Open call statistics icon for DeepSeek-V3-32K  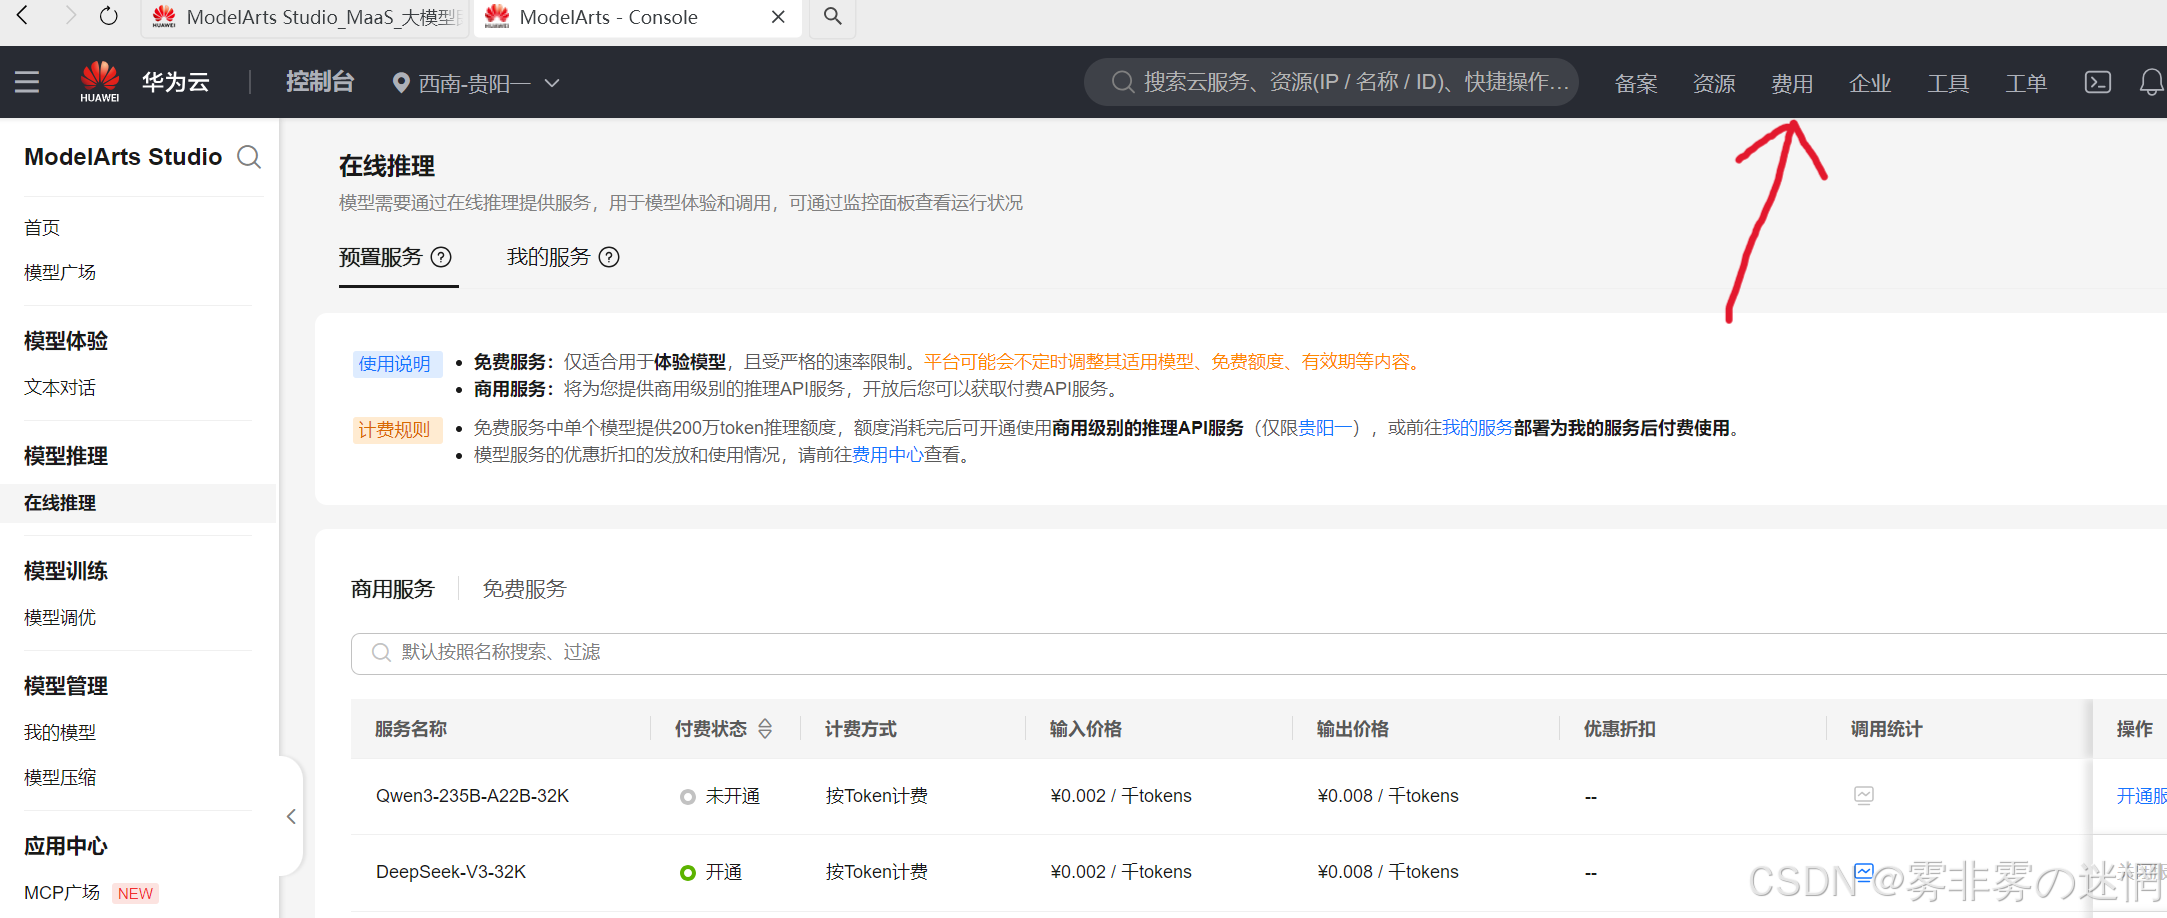coord(1864,872)
